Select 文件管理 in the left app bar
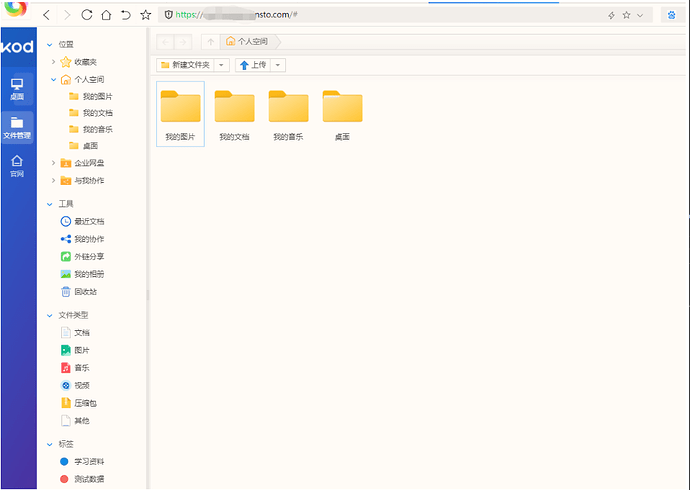 17,127
